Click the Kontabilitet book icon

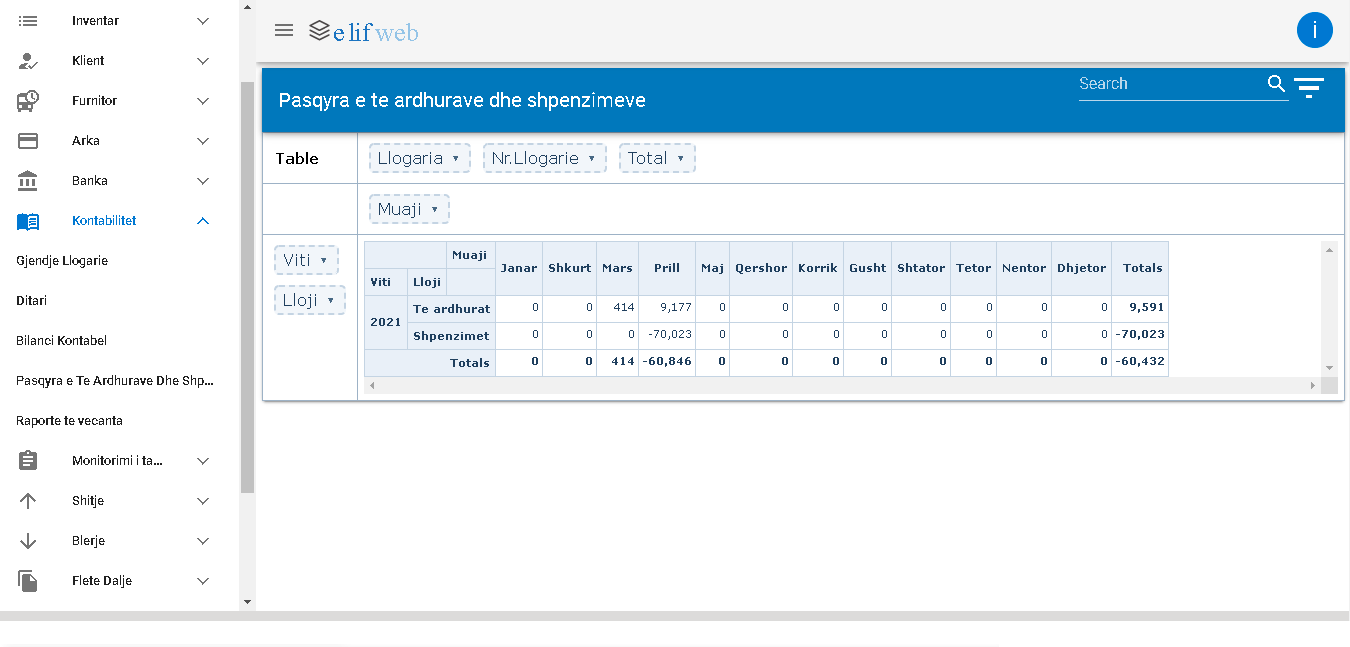28,221
